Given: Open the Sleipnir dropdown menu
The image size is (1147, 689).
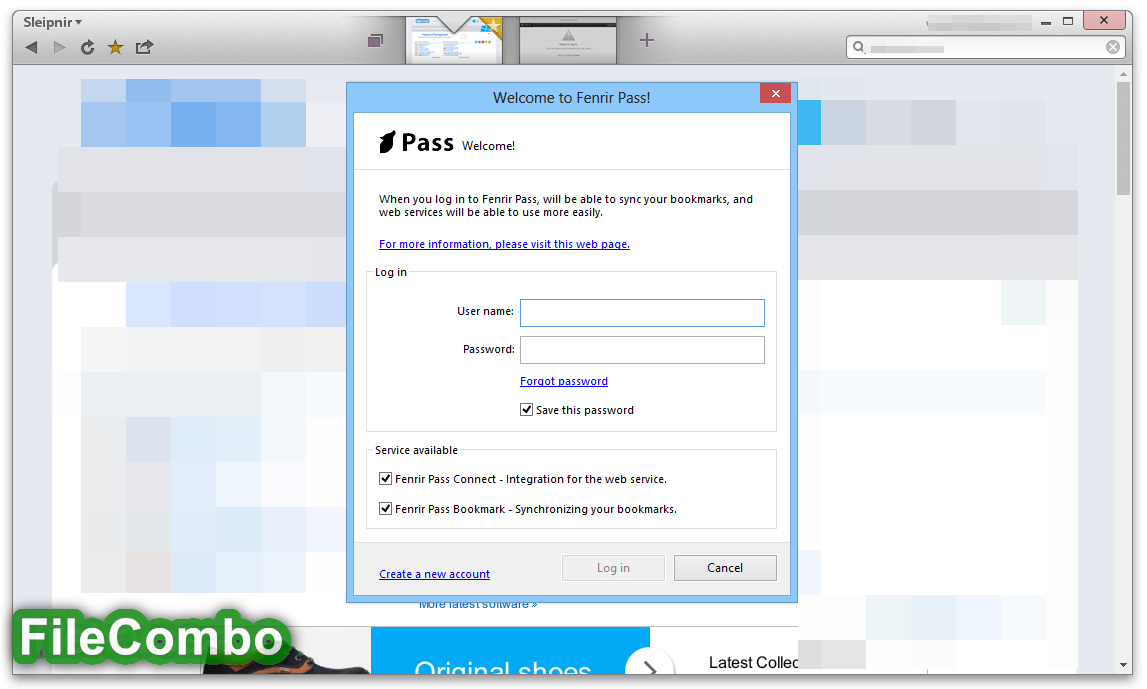Looking at the screenshot, I should [x=52, y=22].
